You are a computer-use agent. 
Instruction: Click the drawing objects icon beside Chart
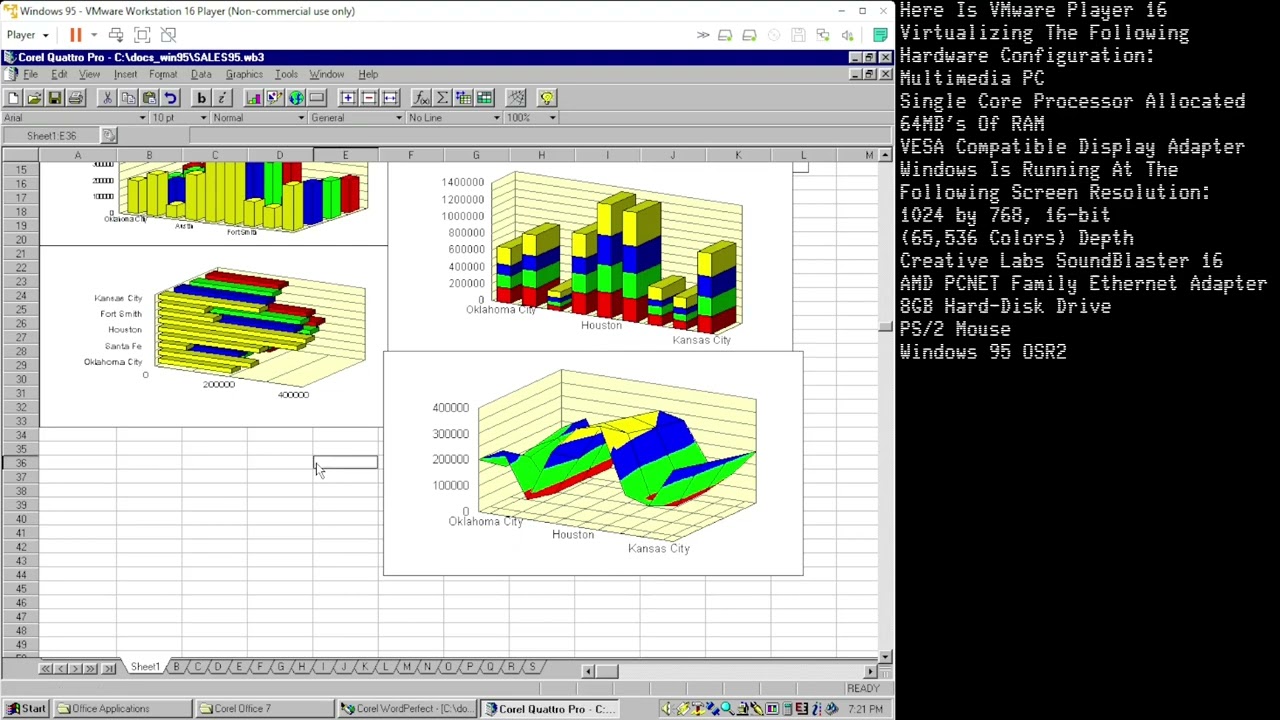[x=275, y=98]
